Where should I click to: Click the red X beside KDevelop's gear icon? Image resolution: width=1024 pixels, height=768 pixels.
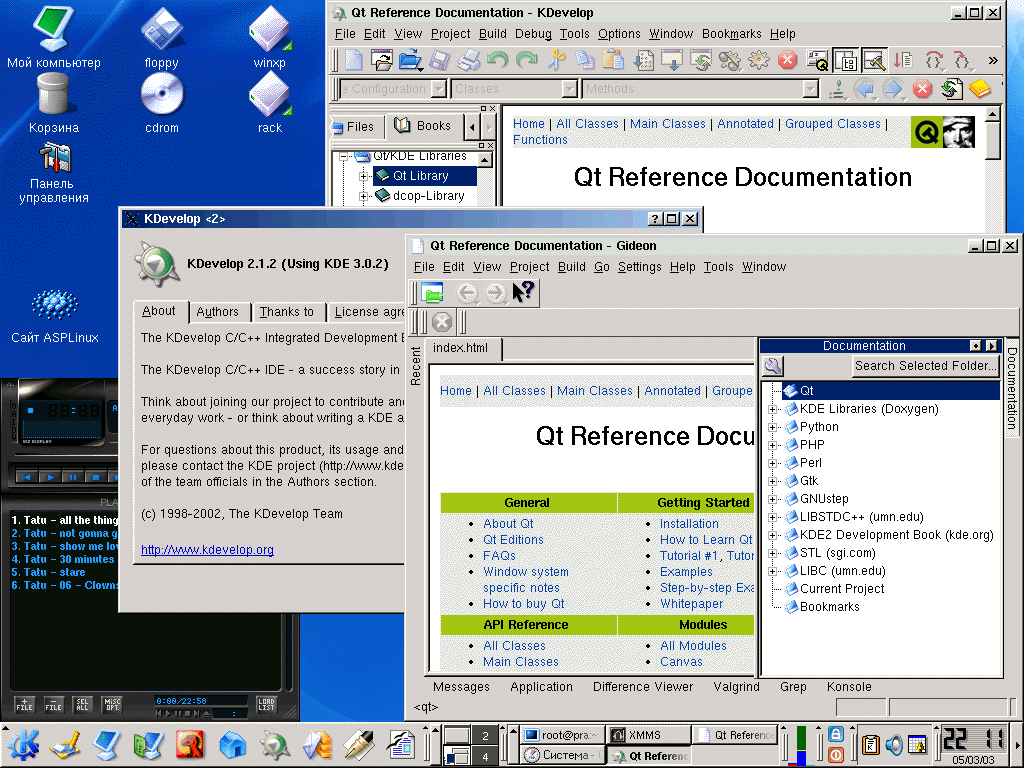[788, 60]
